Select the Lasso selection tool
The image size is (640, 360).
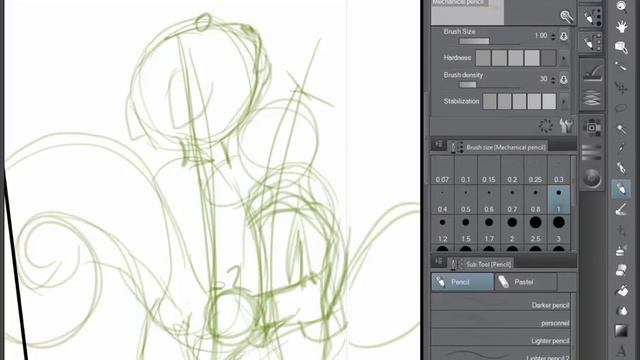point(621,108)
